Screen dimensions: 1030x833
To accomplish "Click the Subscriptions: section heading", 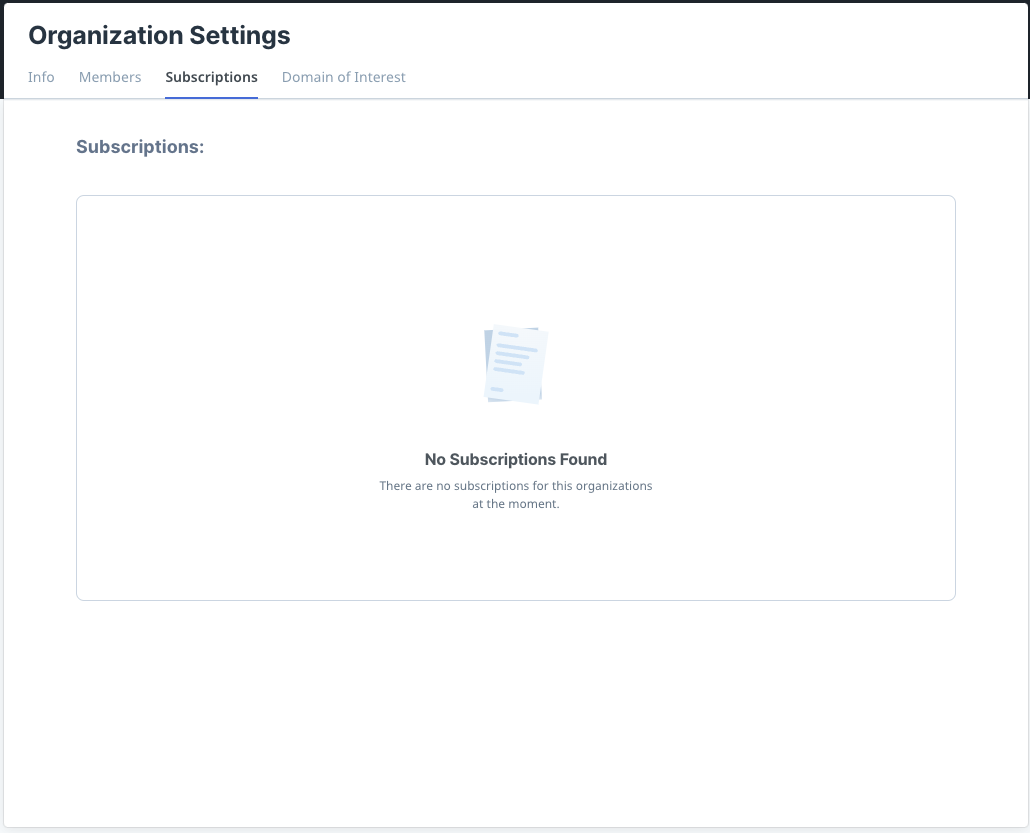I will (x=140, y=147).
